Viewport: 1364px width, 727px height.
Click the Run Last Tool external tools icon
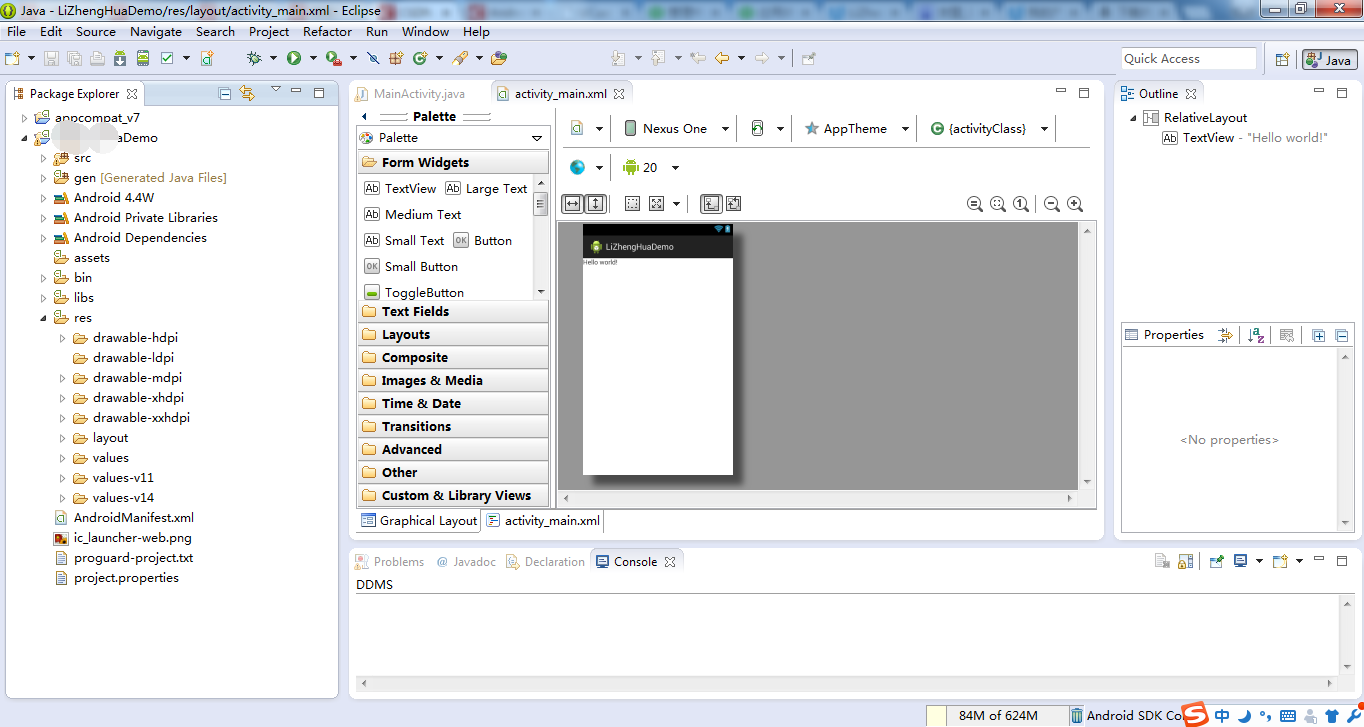(x=334, y=58)
